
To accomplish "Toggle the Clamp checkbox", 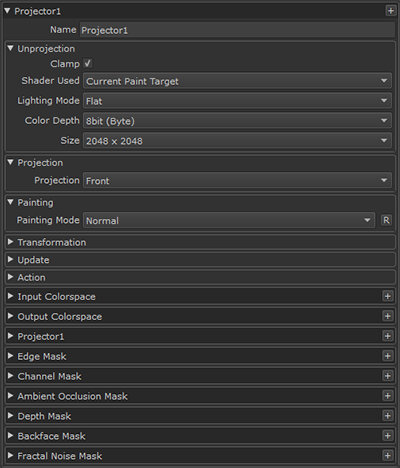I will pos(88,63).
